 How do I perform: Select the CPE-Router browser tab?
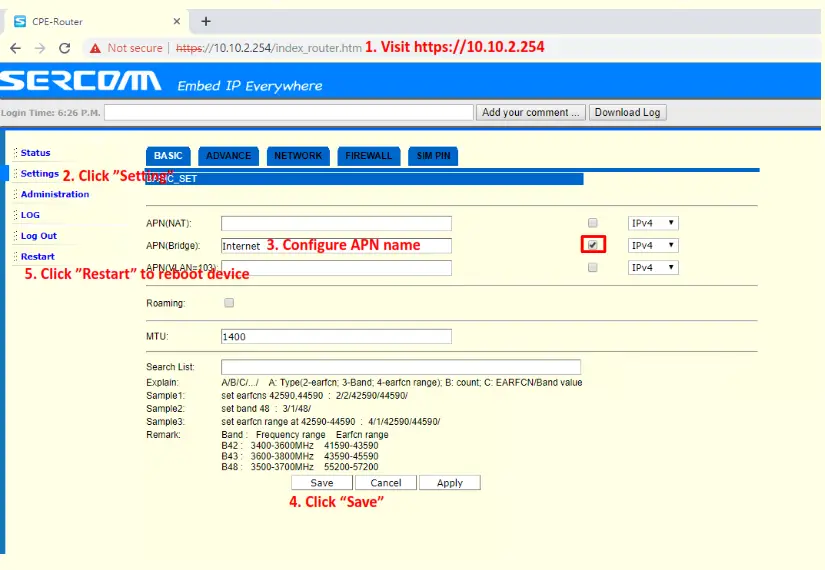coord(96,22)
